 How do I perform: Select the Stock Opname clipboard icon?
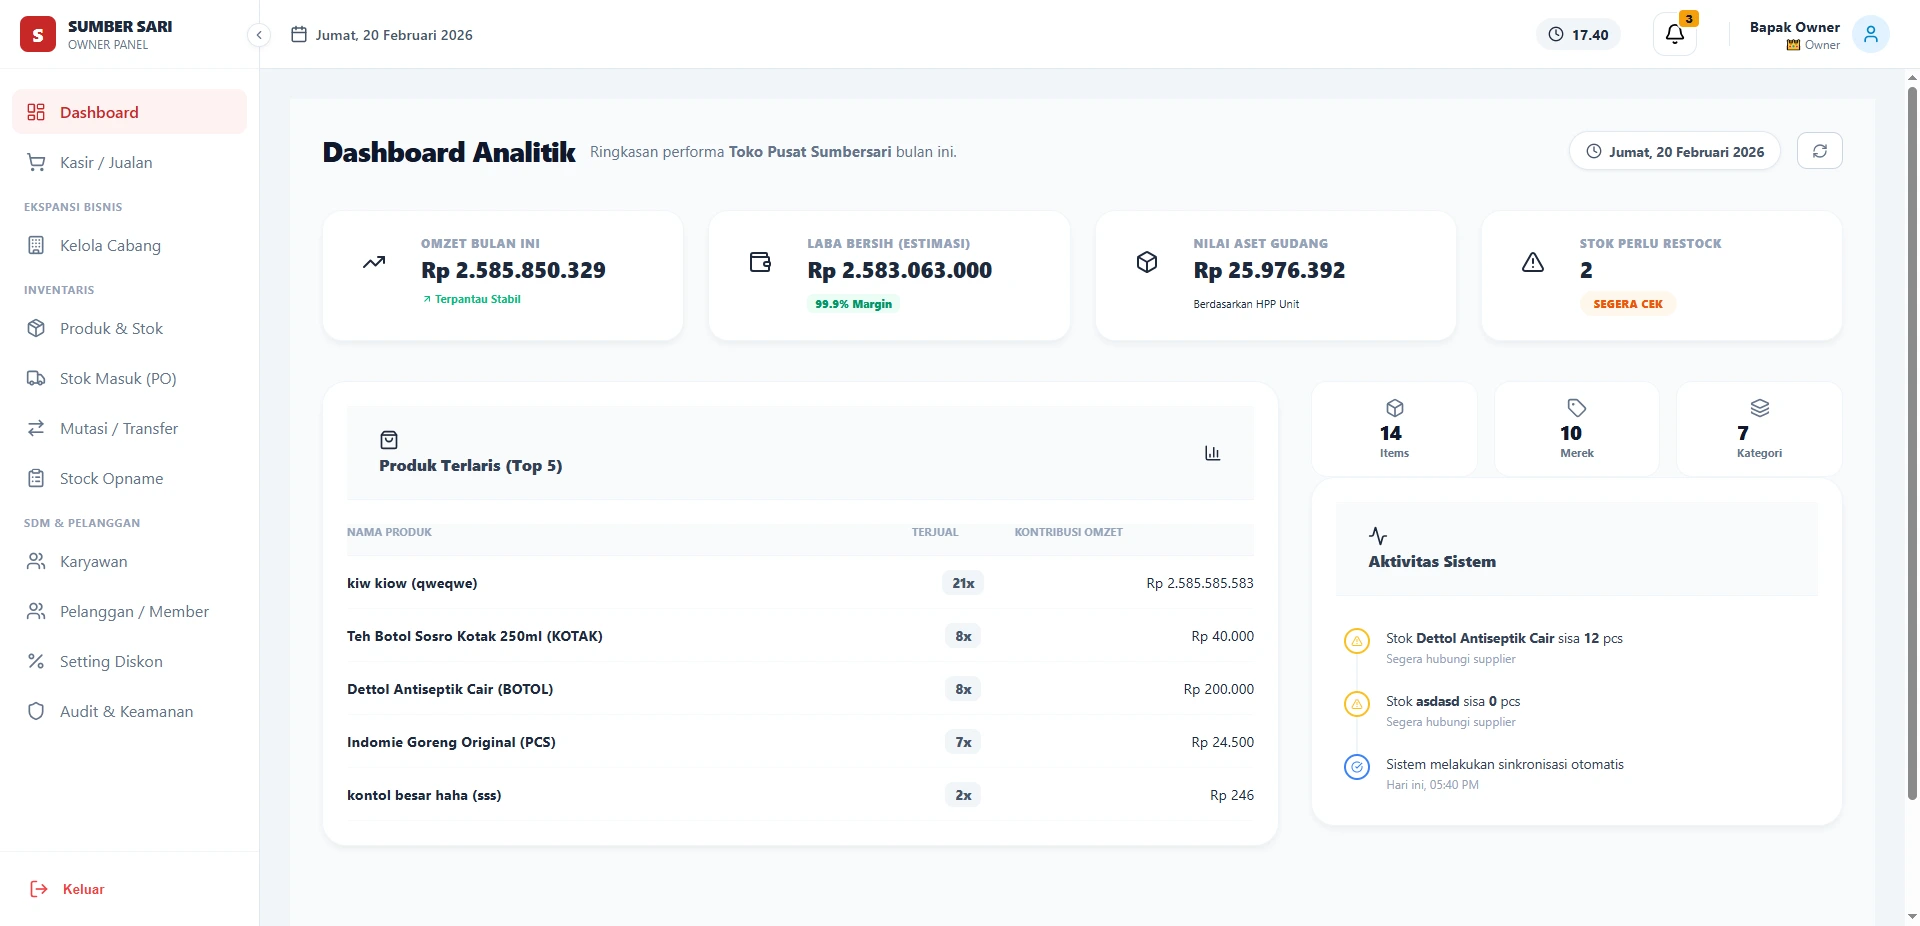pyautogui.click(x=36, y=478)
